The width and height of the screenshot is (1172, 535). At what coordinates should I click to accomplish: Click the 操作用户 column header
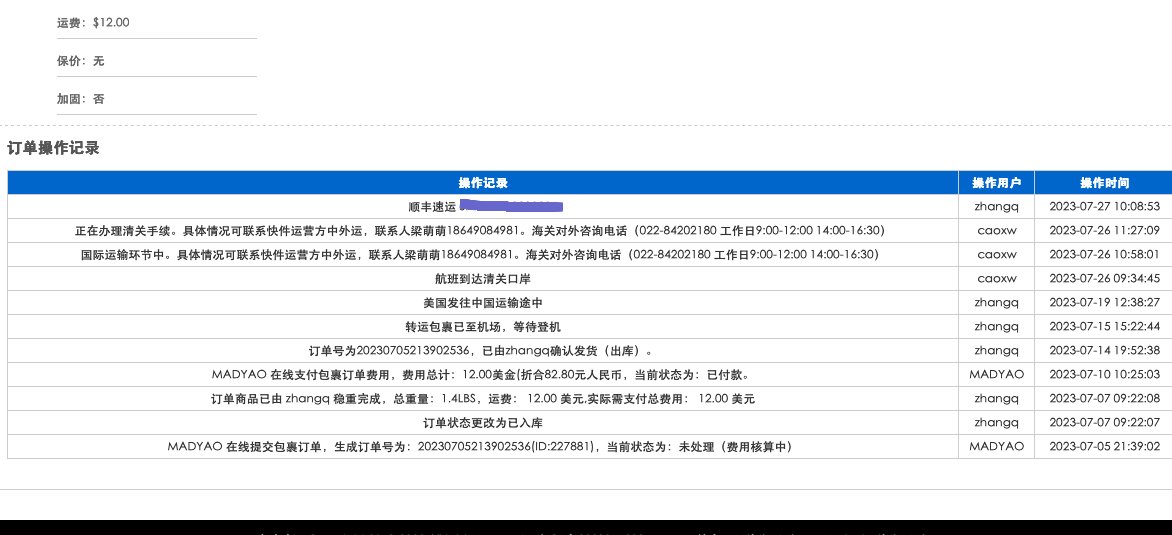(996, 183)
